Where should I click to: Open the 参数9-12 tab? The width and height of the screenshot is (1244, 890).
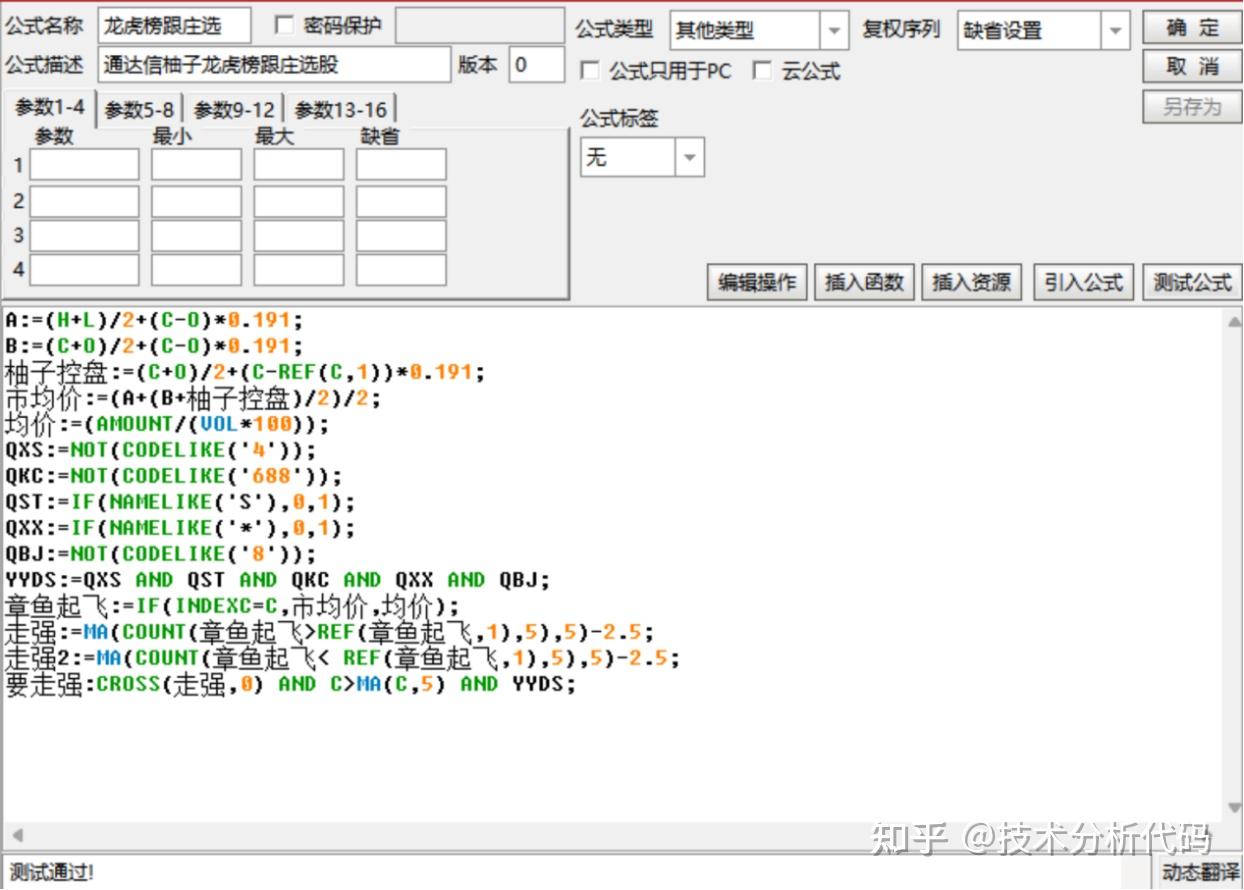coord(234,110)
